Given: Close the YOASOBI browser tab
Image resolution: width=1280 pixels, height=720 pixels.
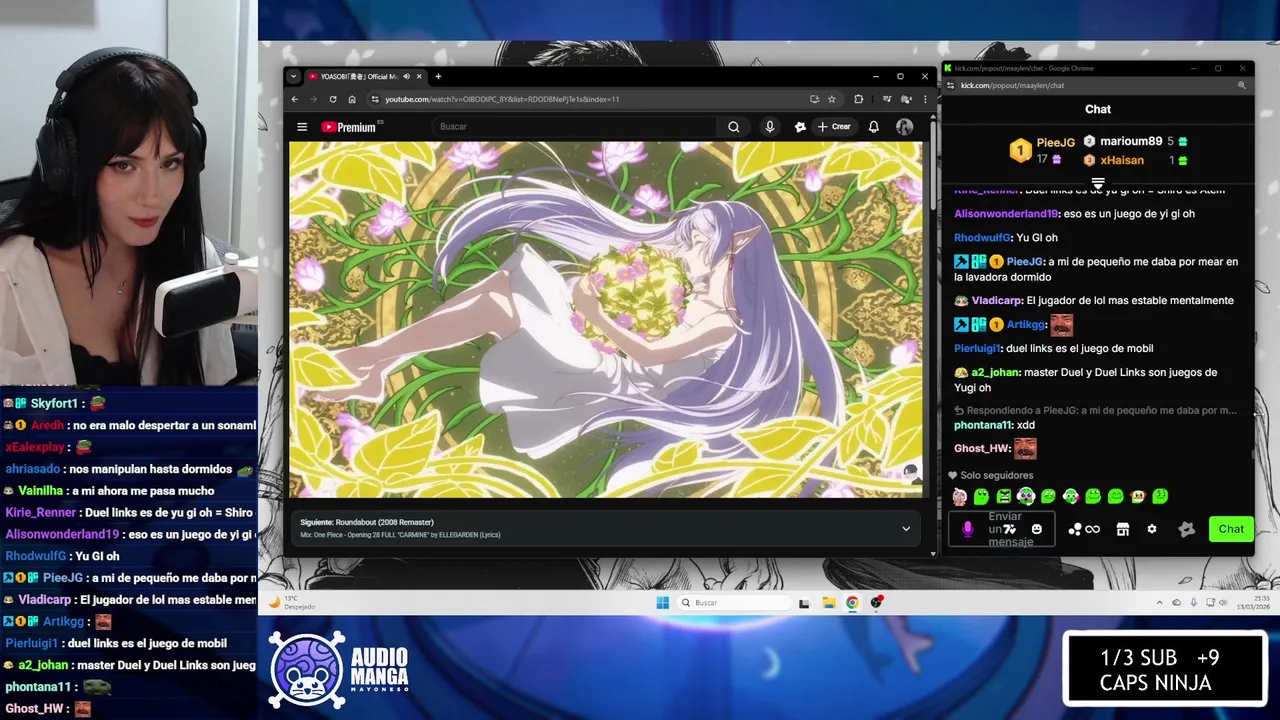Looking at the screenshot, I should (x=419, y=76).
